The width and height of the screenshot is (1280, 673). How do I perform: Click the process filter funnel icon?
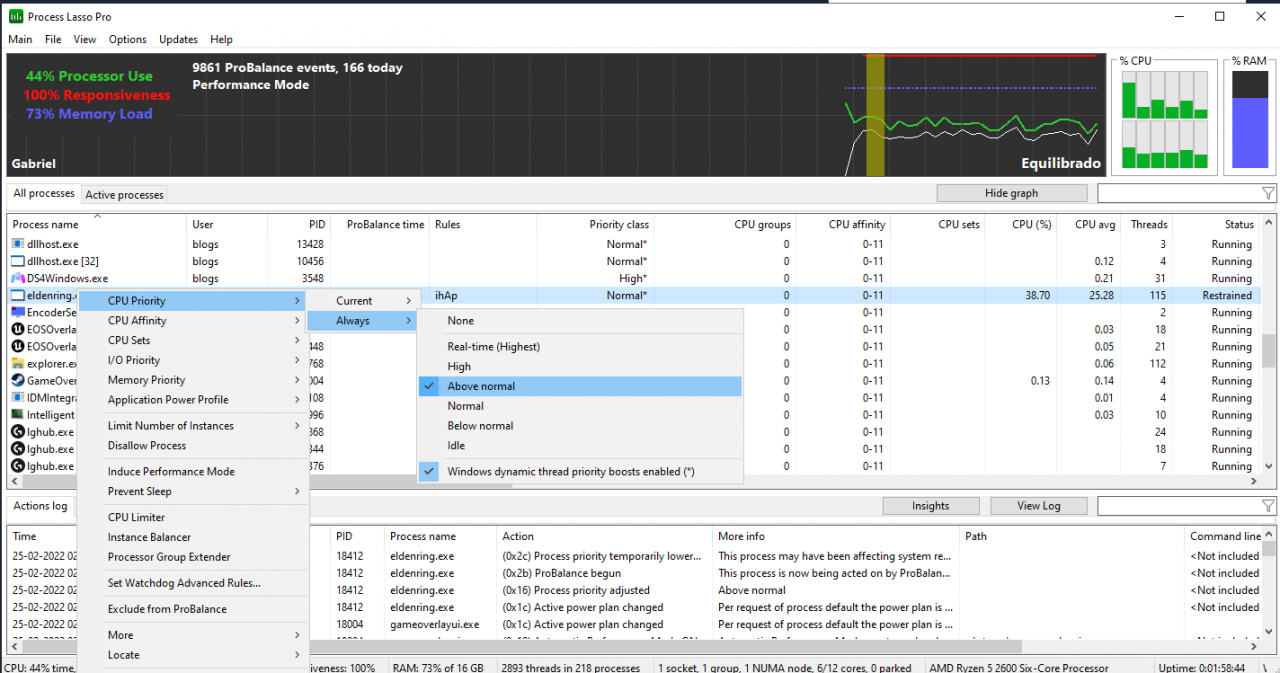[x=1268, y=194]
